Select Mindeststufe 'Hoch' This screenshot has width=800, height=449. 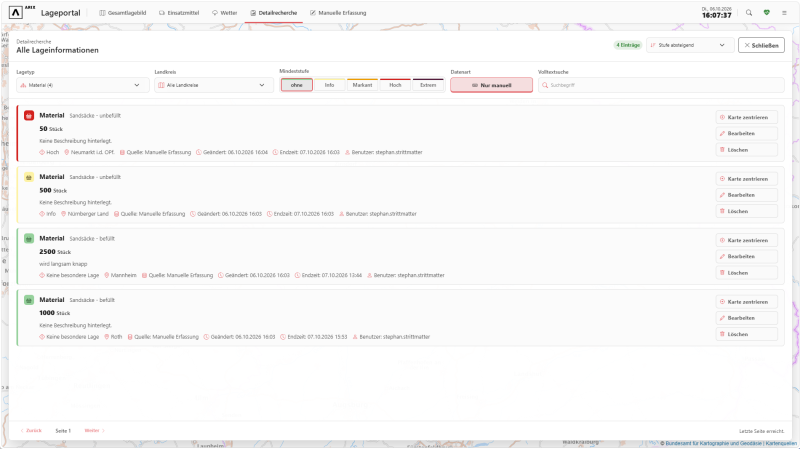[x=395, y=85]
